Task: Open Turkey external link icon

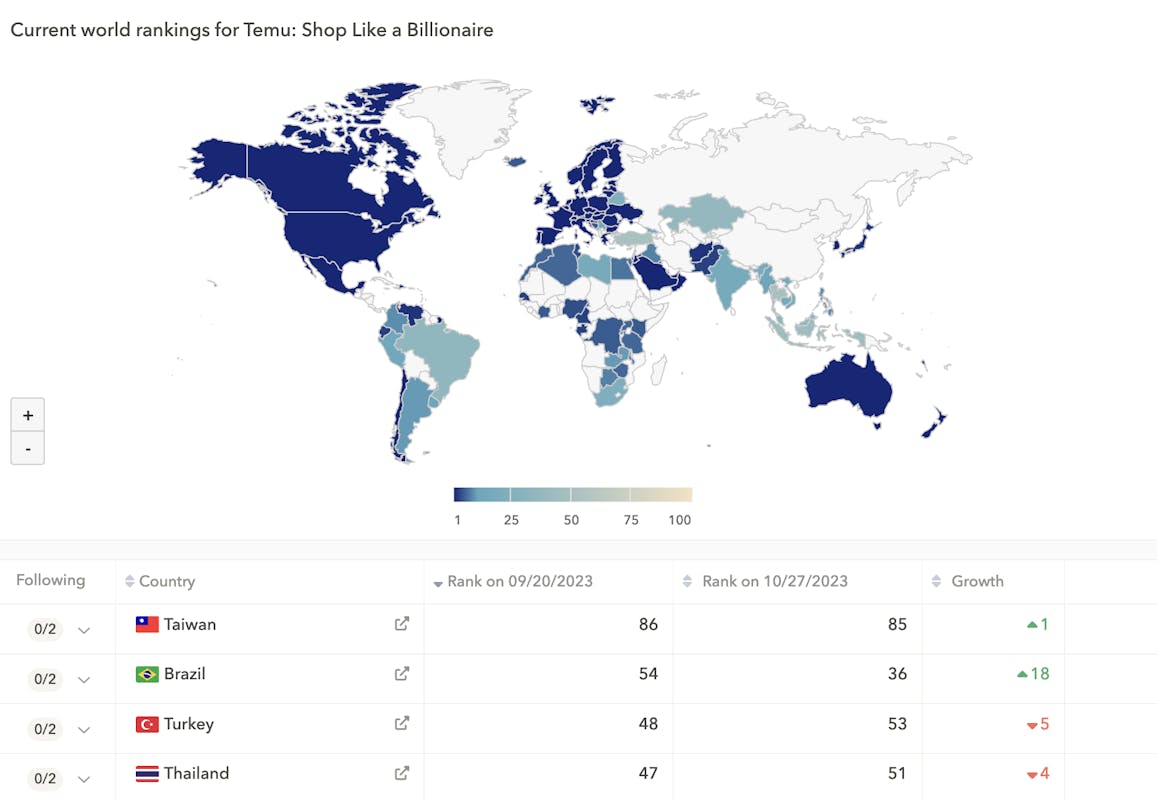Action: (x=401, y=723)
